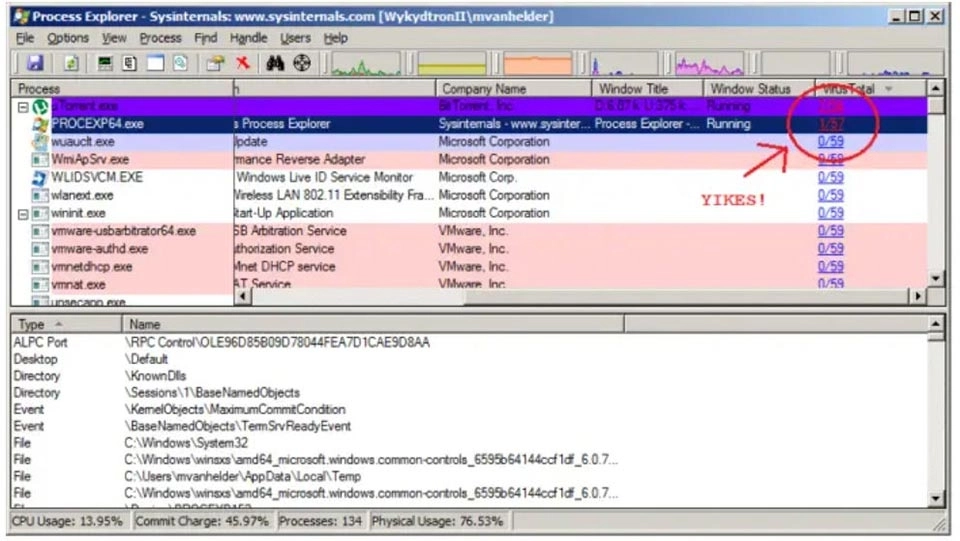Click Commit Charge 45.97% status entry

tap(202, 521)
